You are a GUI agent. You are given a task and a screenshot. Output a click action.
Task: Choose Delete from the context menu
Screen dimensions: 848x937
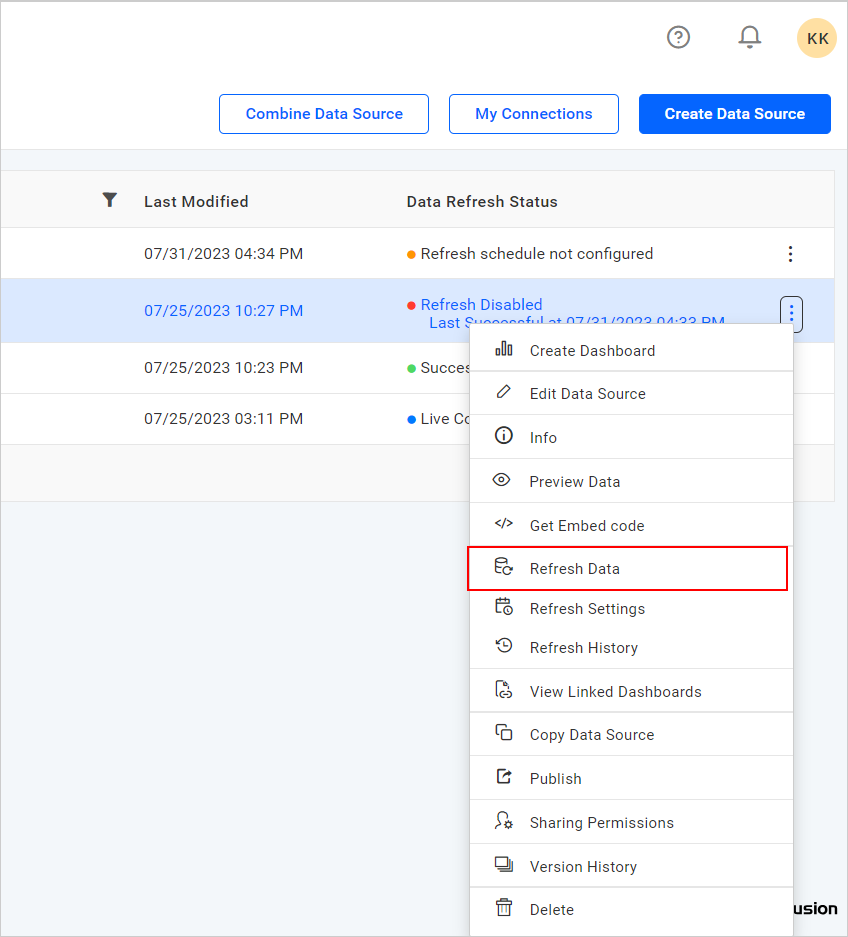(632, 910)
